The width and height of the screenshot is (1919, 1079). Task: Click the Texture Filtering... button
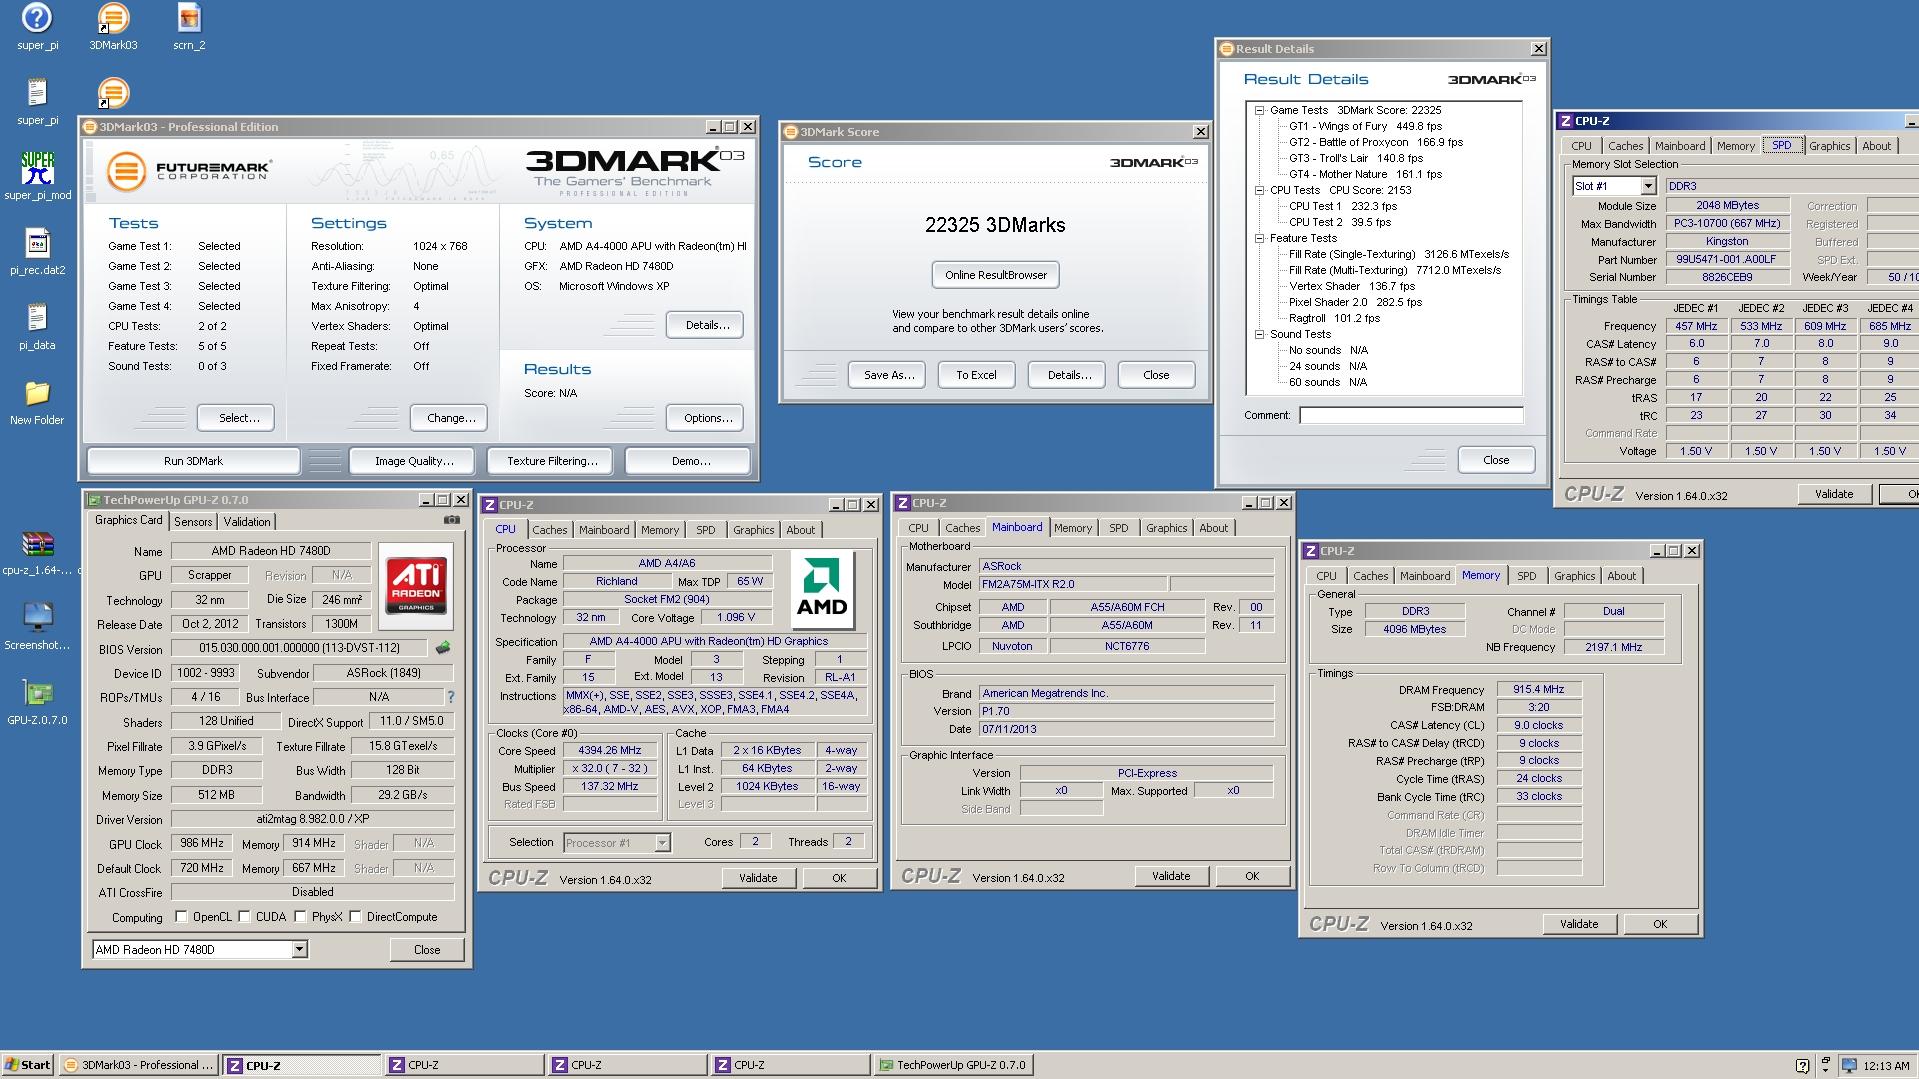click(x=552, y=461)
